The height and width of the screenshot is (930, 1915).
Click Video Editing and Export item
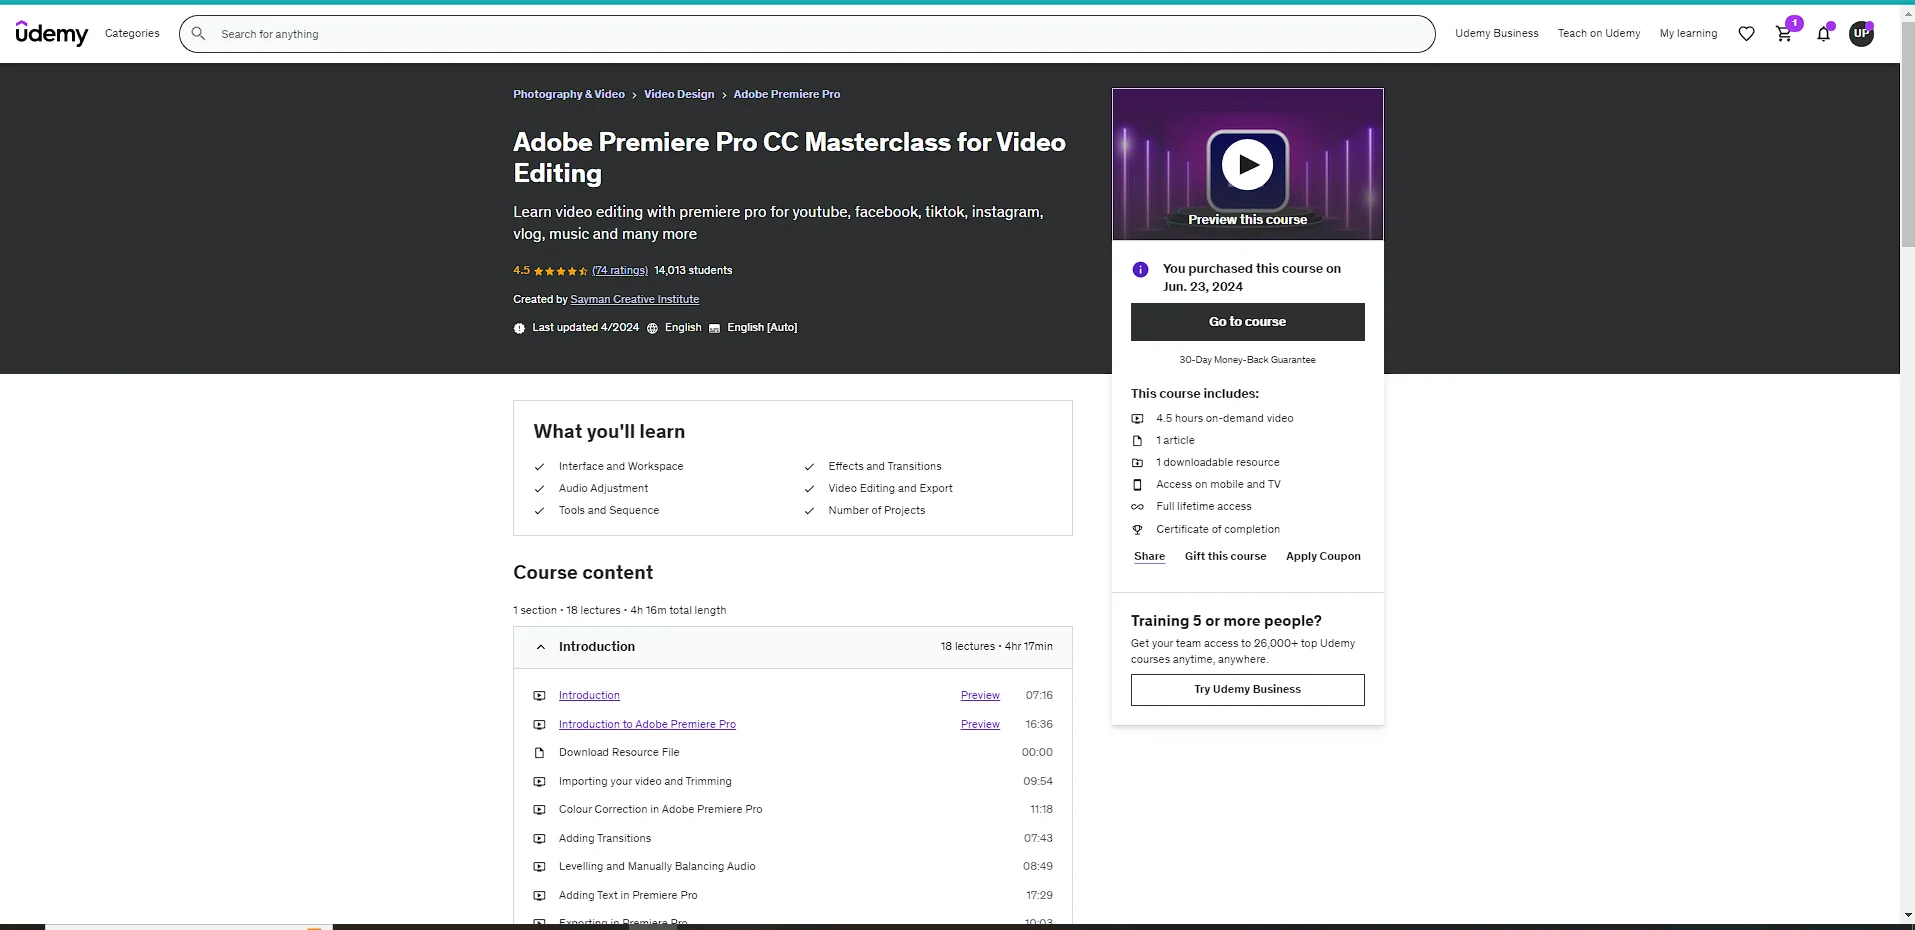[890, 488]
